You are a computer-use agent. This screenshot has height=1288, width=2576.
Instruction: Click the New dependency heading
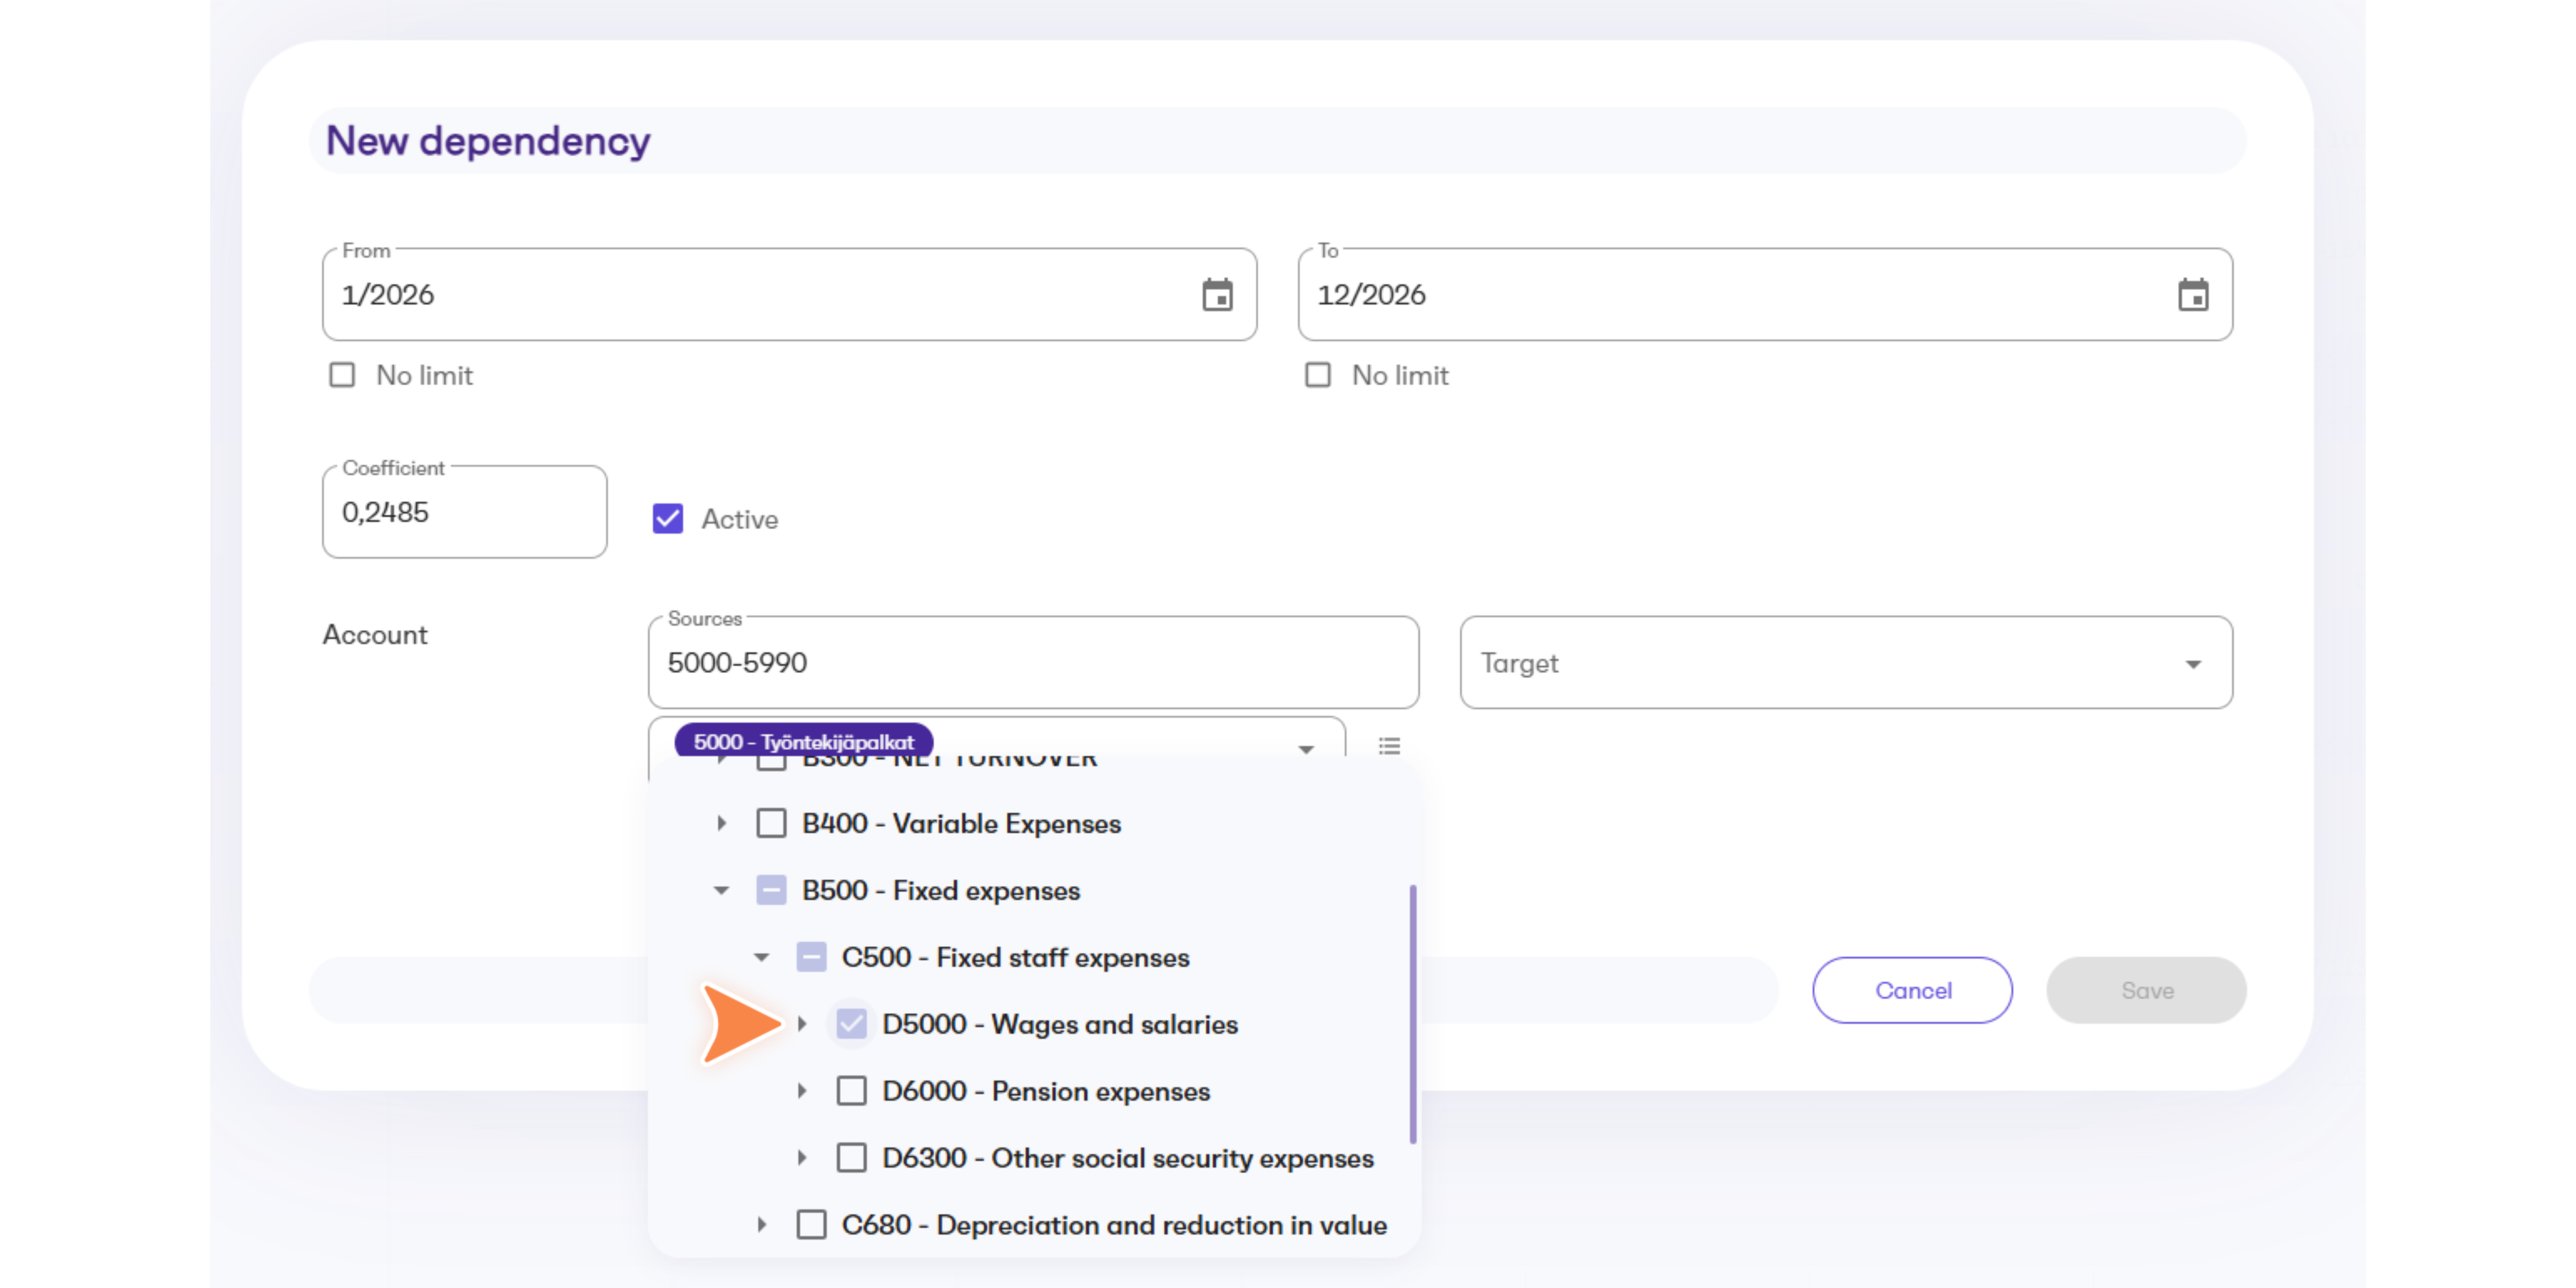[488, 141]
